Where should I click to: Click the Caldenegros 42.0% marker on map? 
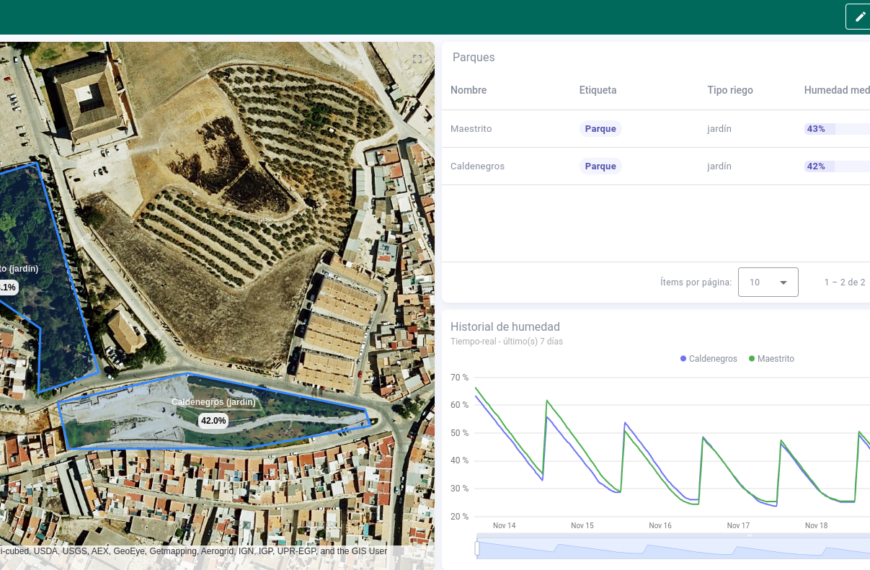coord(213,421)
